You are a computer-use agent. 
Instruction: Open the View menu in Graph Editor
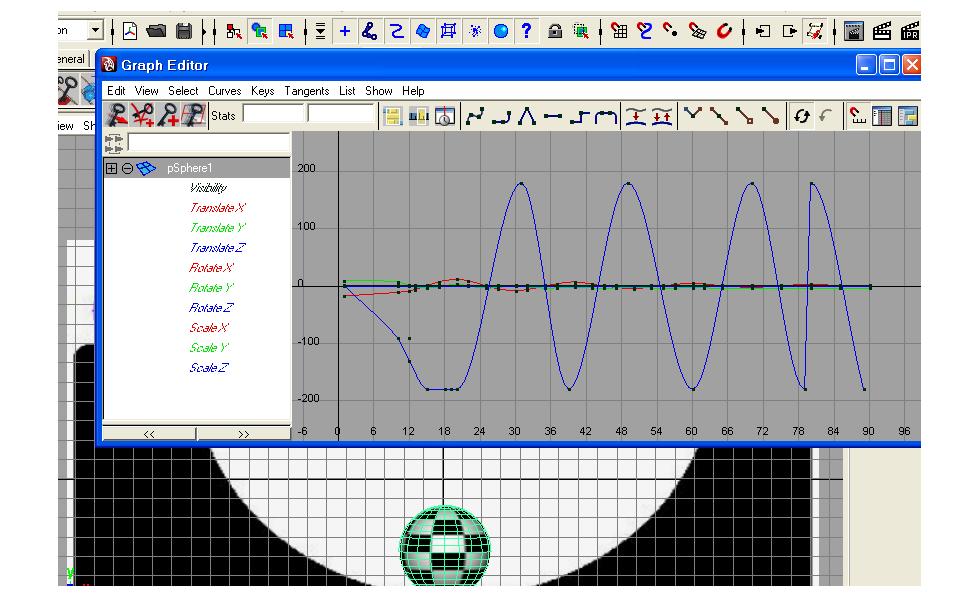tap(146, 91)
